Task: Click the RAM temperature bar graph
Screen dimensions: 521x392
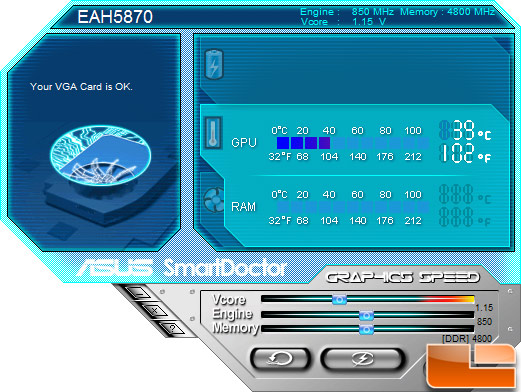Action: [x=353, y=207]
